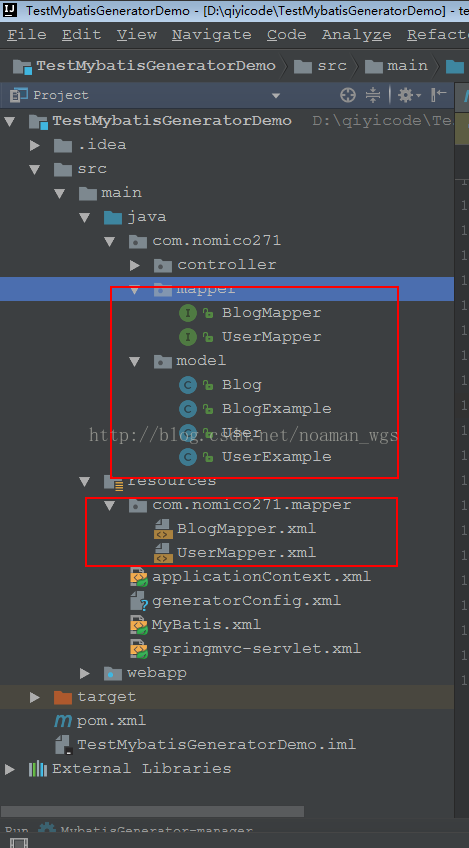Open the Analyze menu
The image size is (469, 848).
[x=356, y=35]
